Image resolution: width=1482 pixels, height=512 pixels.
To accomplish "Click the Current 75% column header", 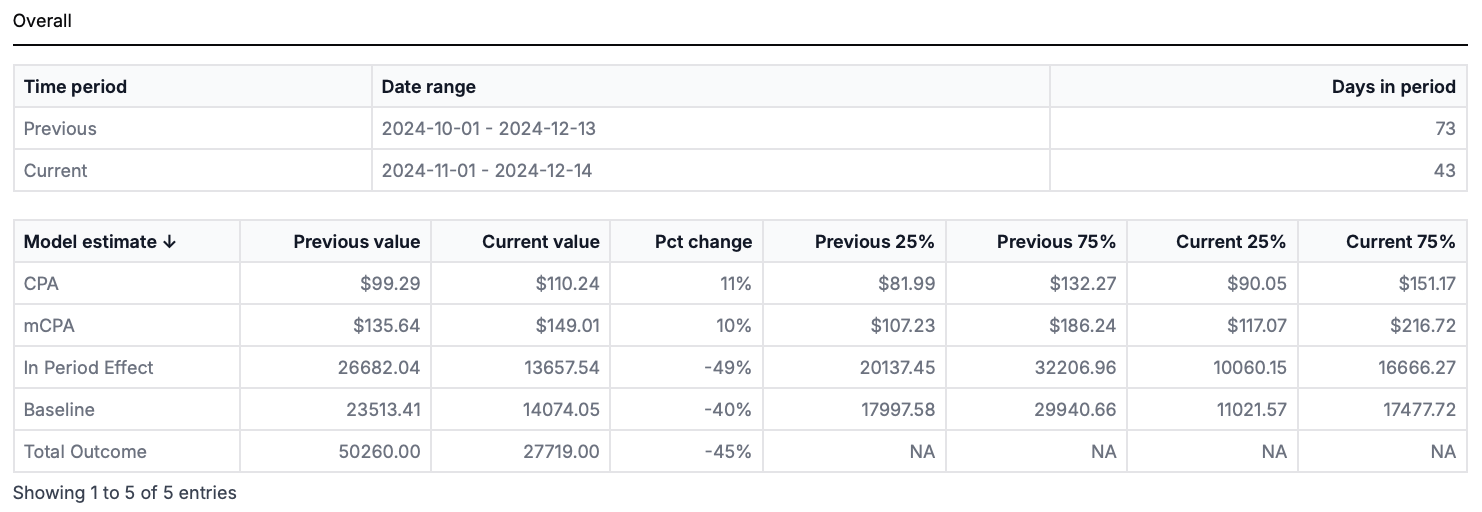I will [1400, 242].
